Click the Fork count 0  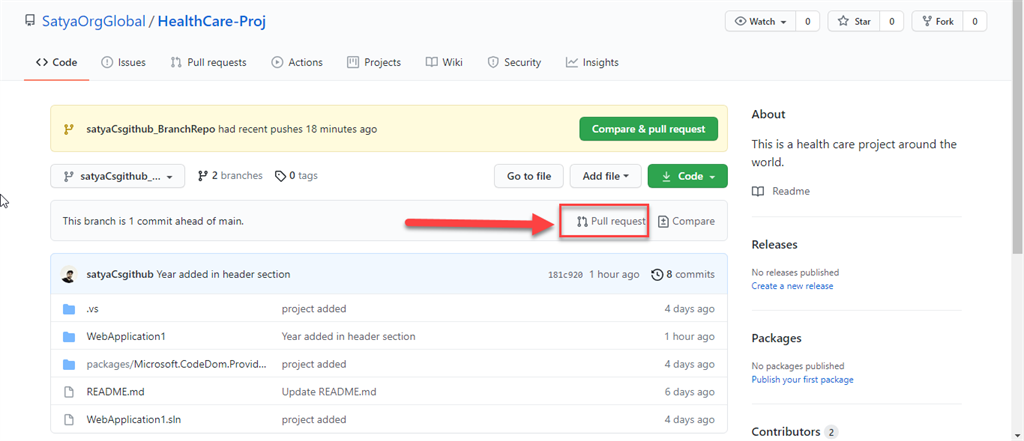(x=974, y=22)
